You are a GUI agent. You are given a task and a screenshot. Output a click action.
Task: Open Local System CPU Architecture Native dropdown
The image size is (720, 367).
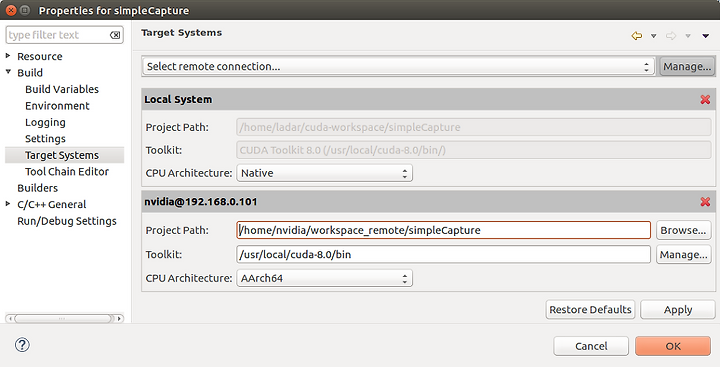point(324,173)
